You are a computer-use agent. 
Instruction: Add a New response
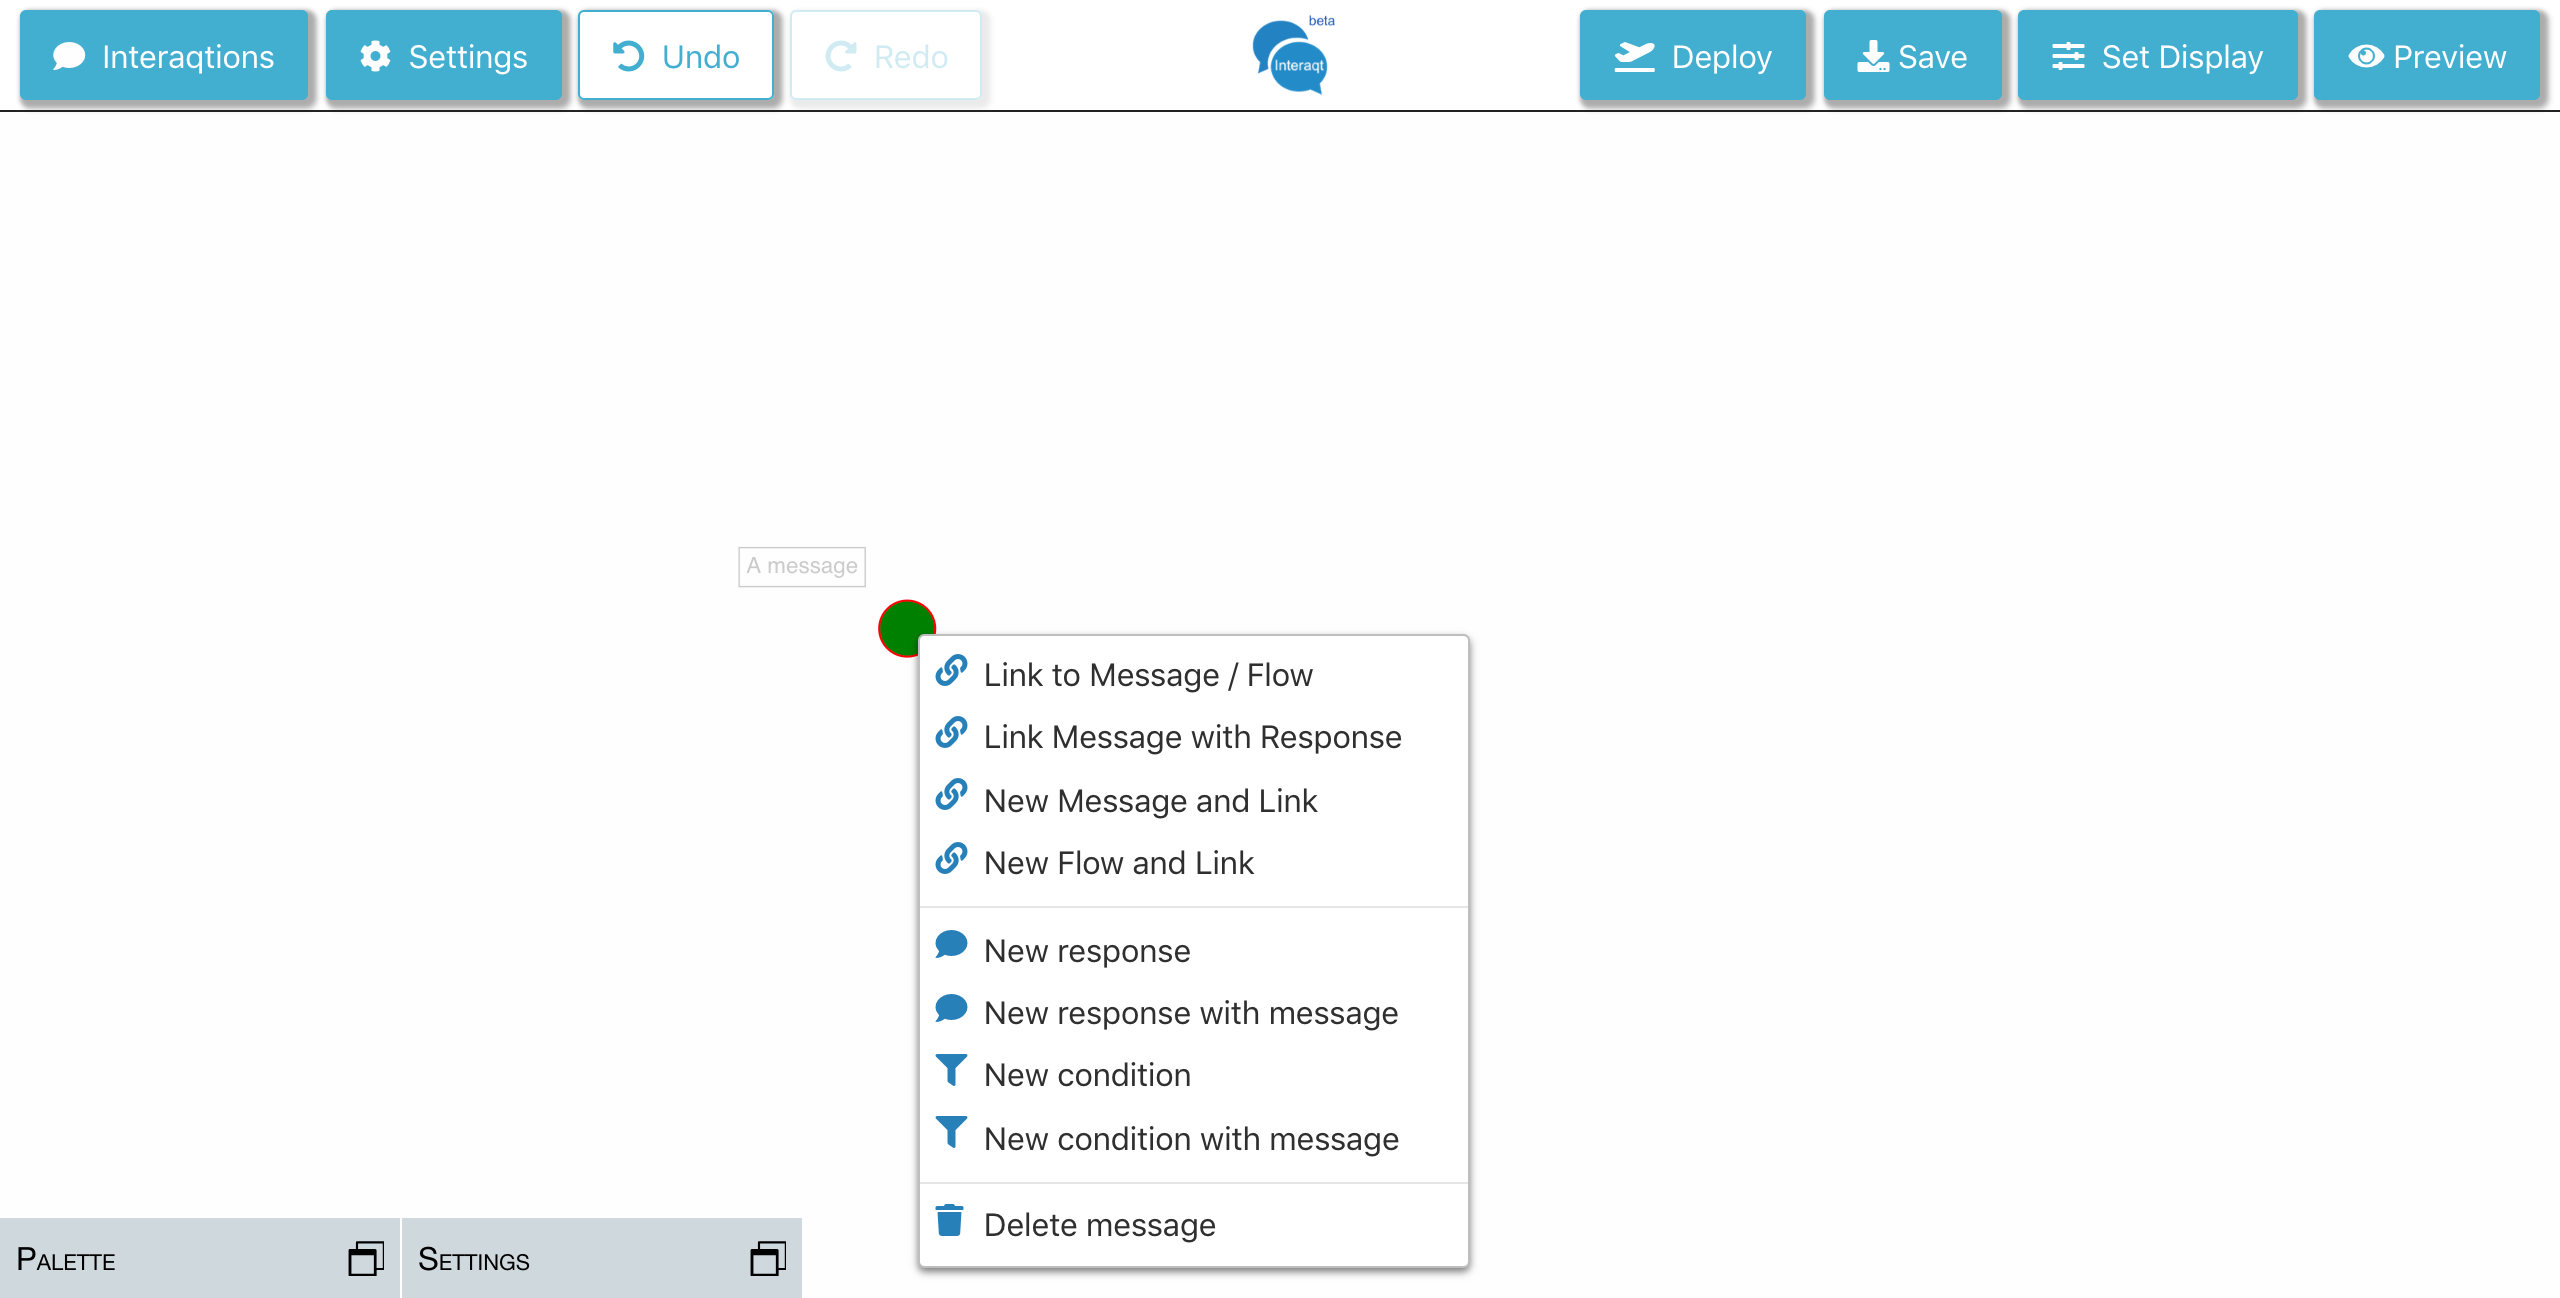[x=1087, y=951]
